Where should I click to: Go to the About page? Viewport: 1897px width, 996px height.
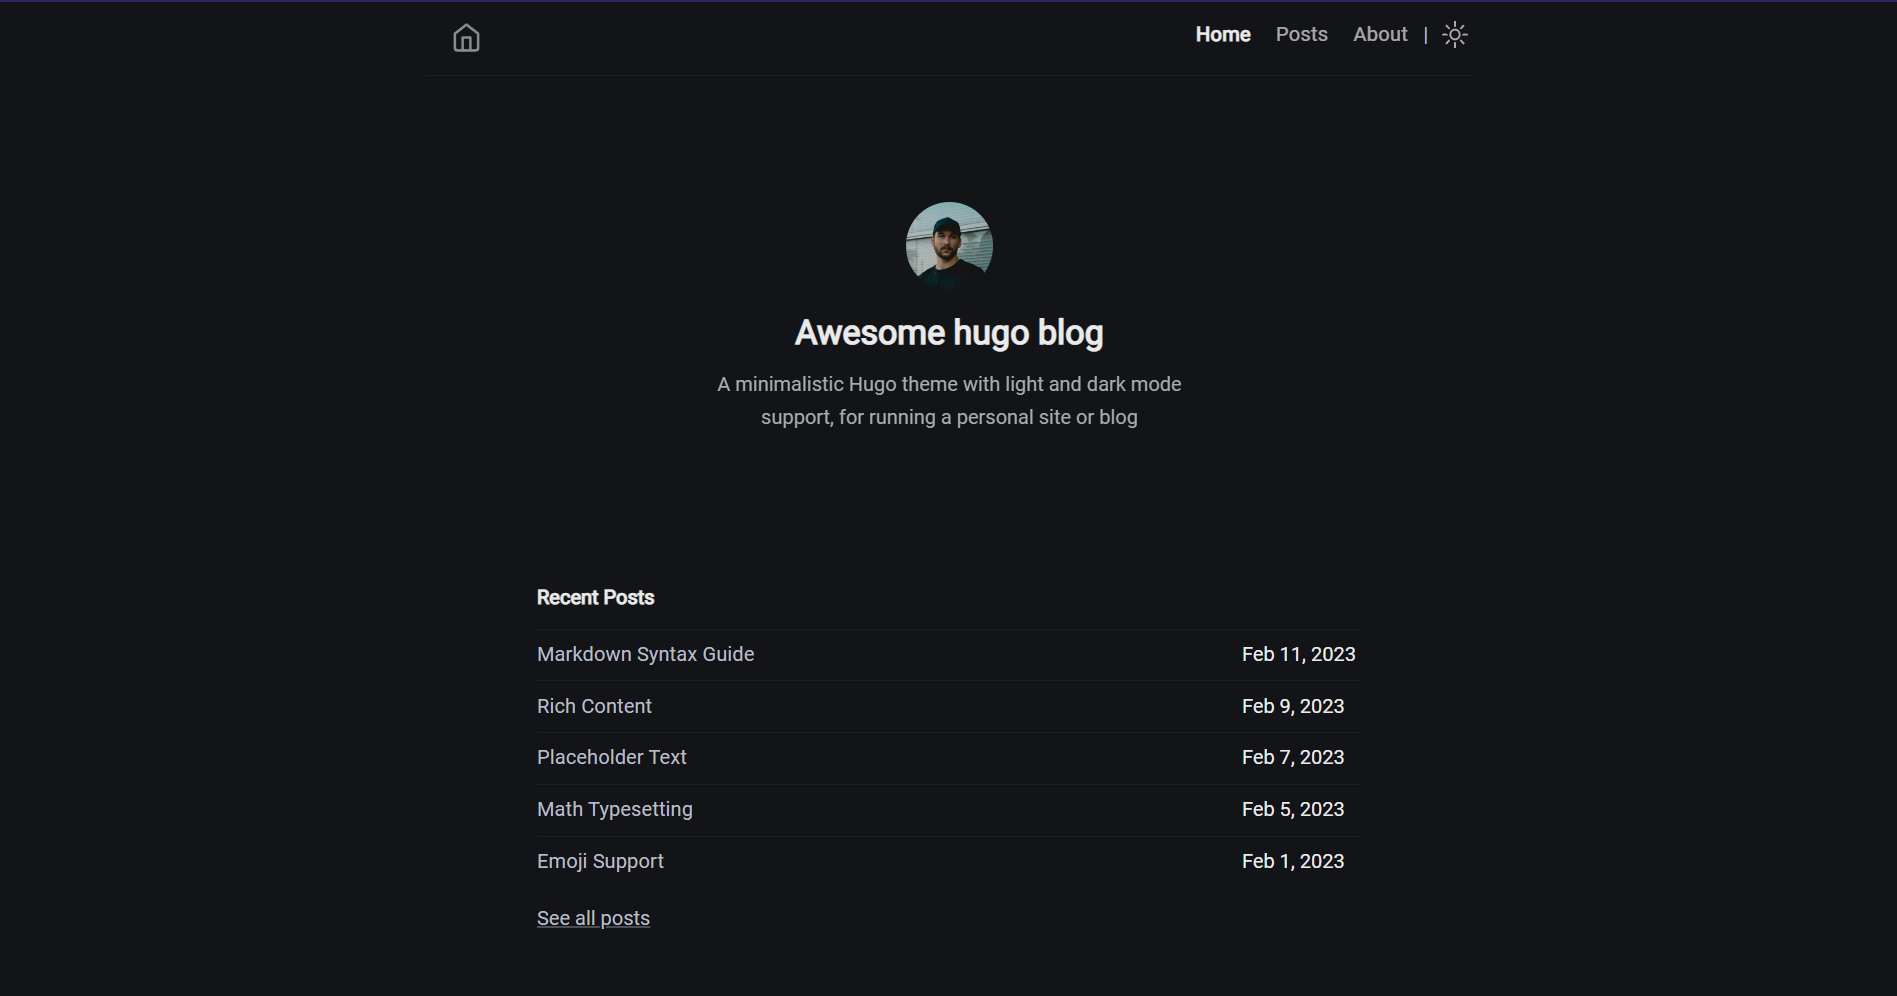[x=1379, y=35]
